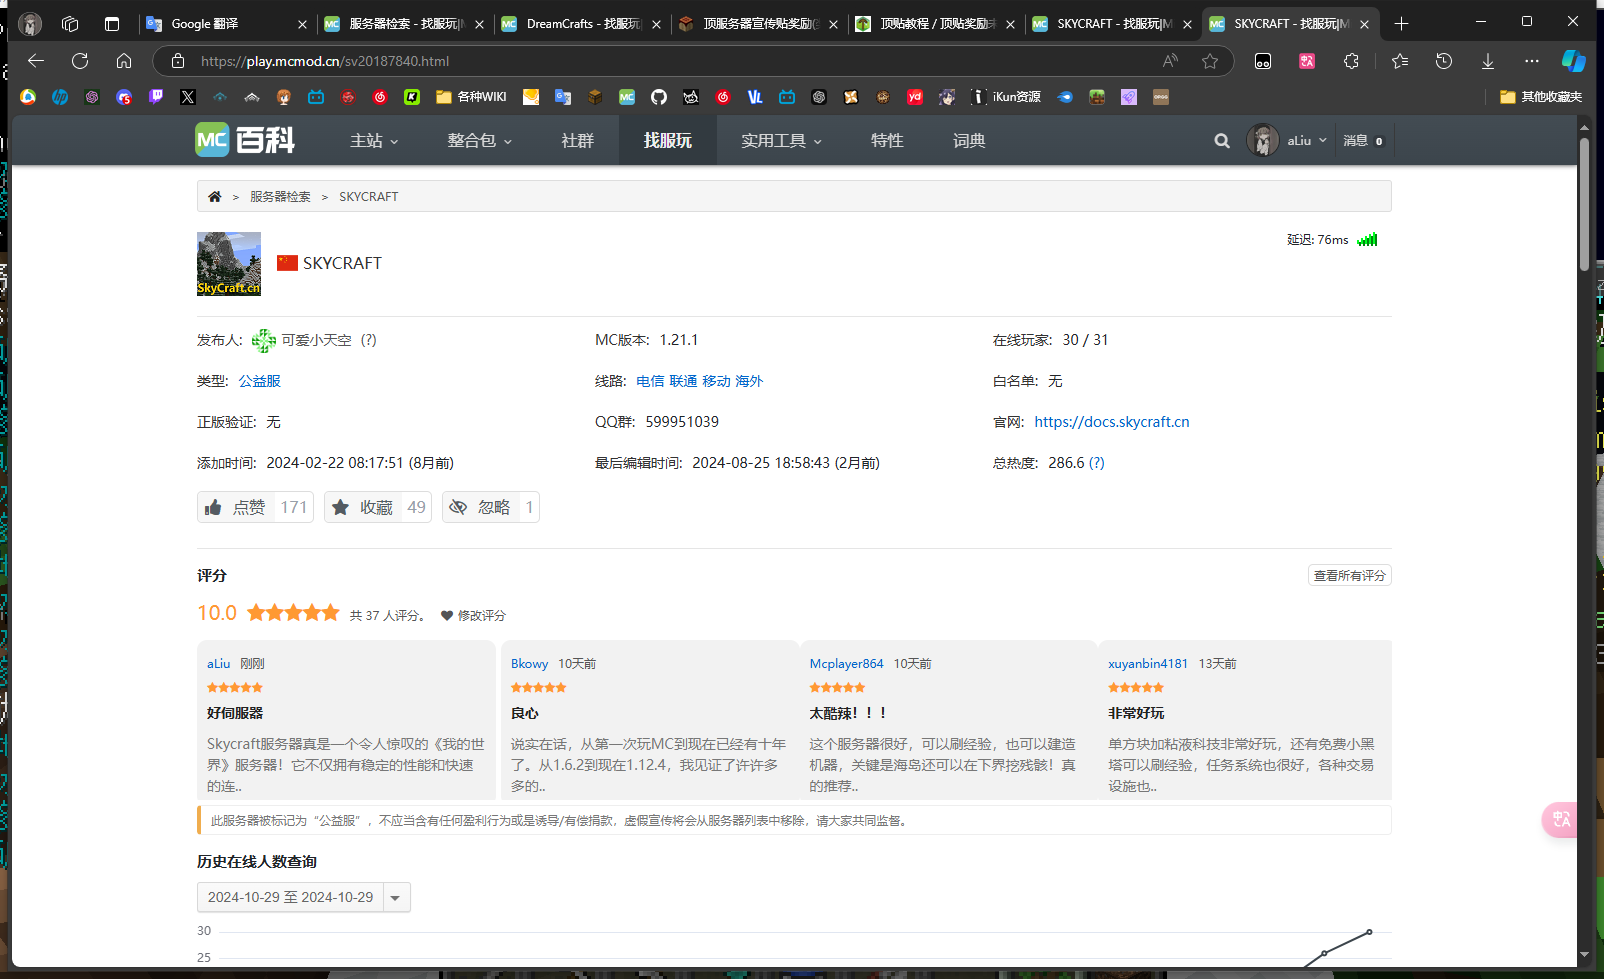1604x979 pixels.
Task: Open the date range picker dropdown arrow
Action: point(396,898)
